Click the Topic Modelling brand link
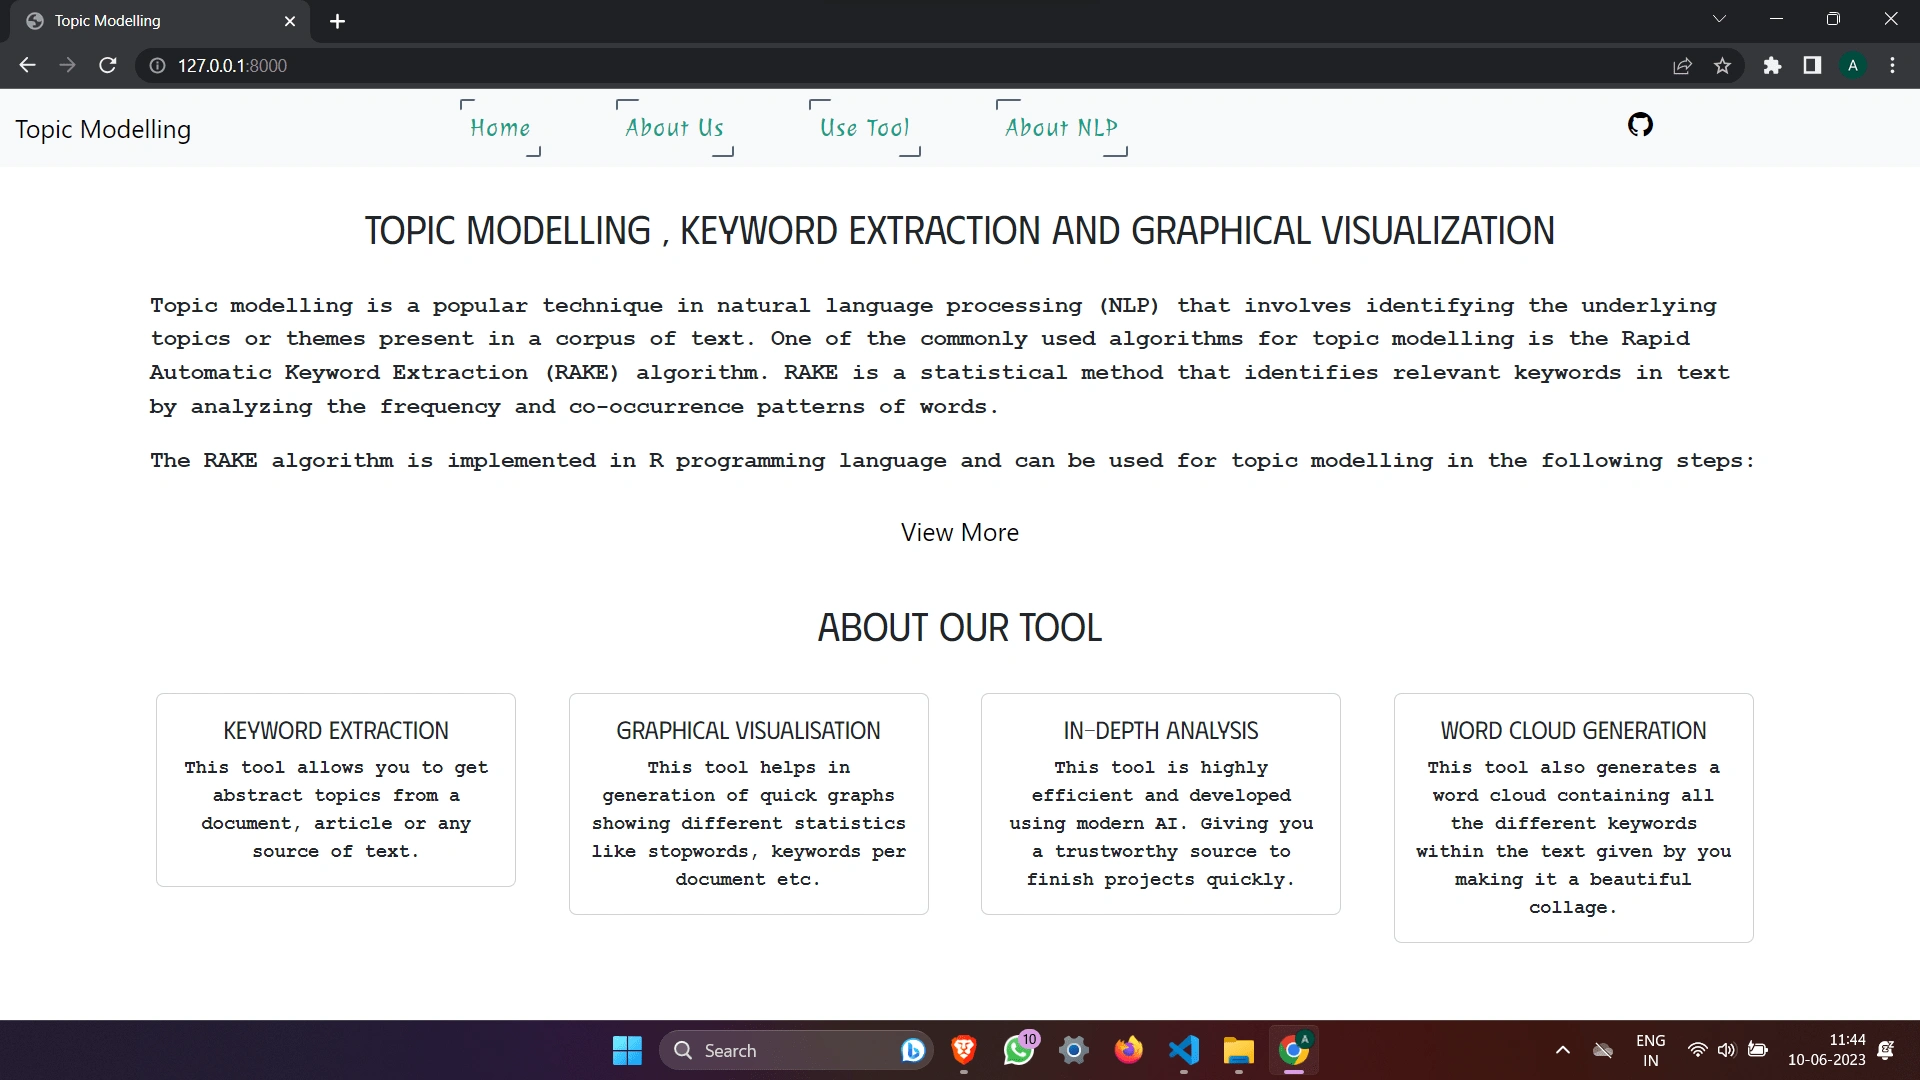1920x1080 pixels. coord(103,129)
